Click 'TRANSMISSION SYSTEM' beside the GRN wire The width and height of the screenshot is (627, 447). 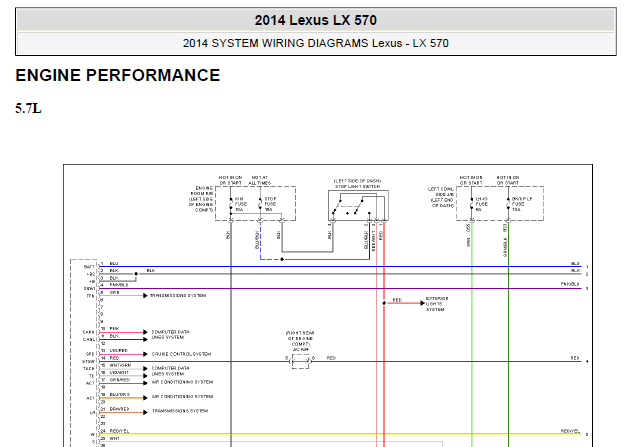(x=178, y=295)
